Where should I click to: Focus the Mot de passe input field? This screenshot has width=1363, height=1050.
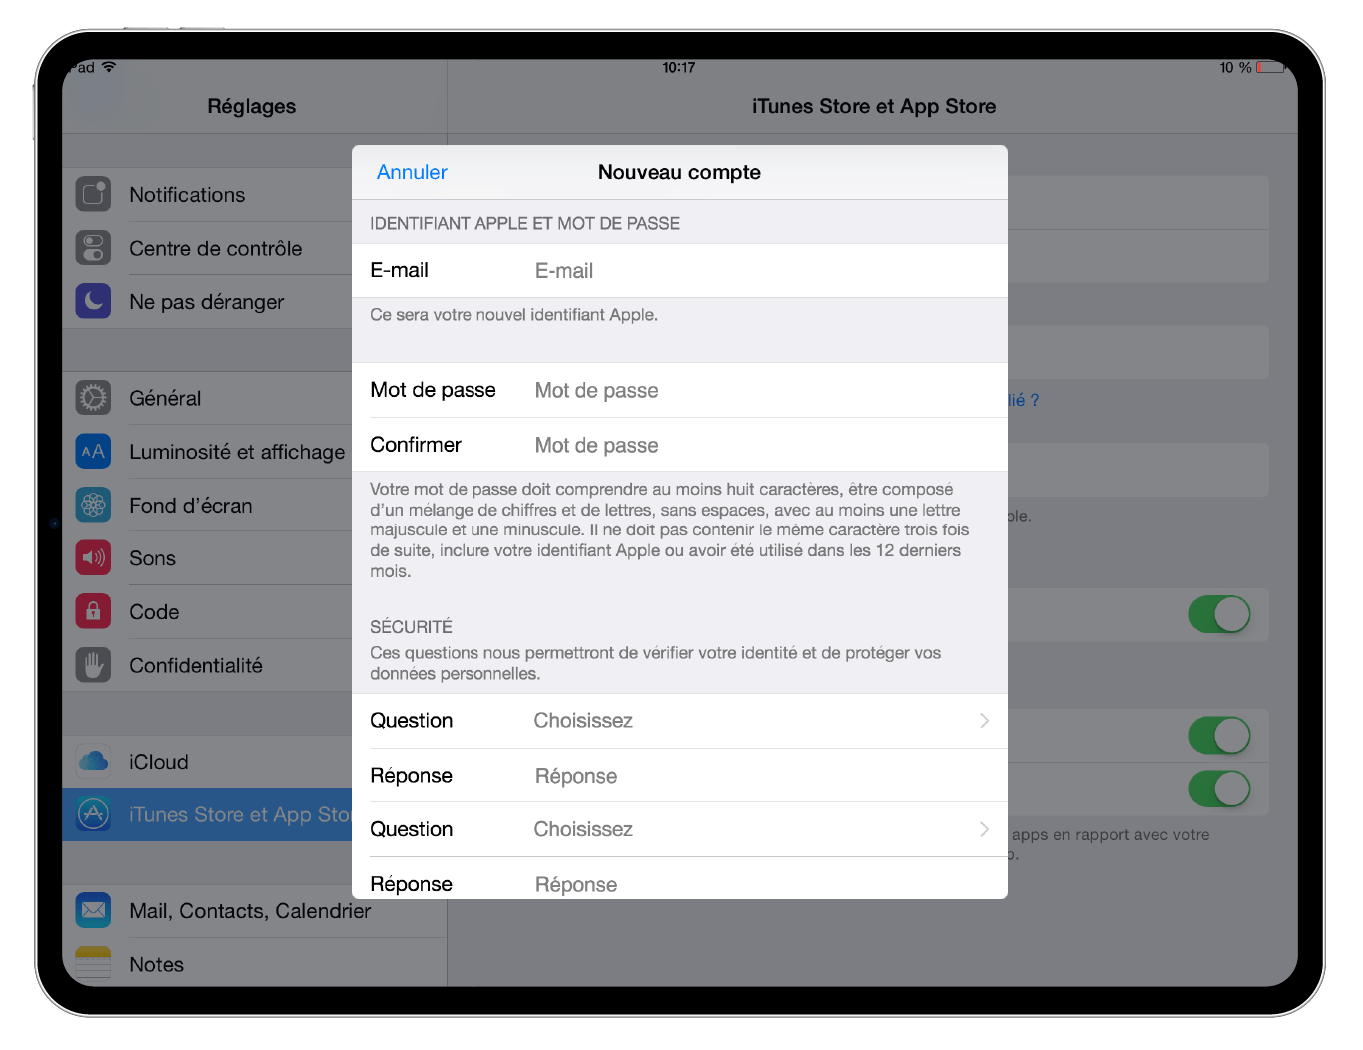coord(680,390)
